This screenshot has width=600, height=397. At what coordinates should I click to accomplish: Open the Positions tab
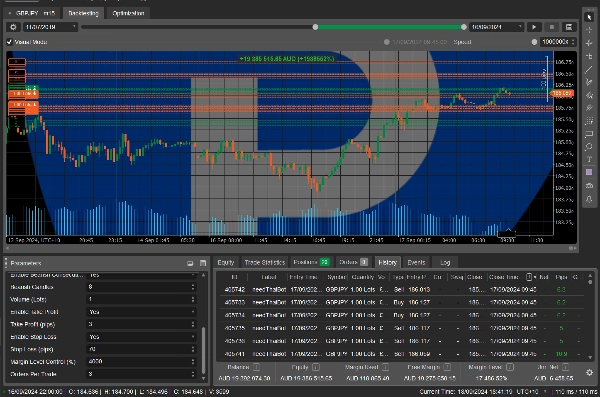coord(311,262)
